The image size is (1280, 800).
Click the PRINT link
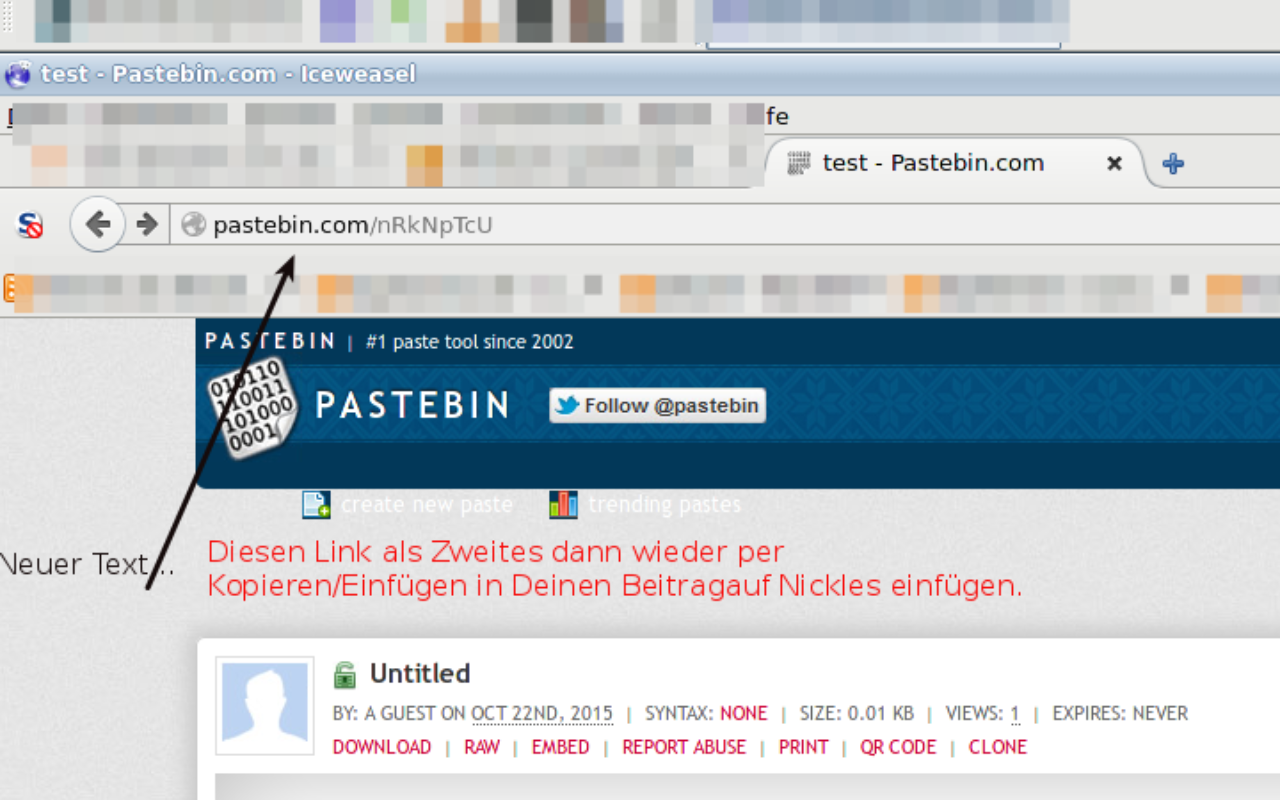click(x=804, y=747)
